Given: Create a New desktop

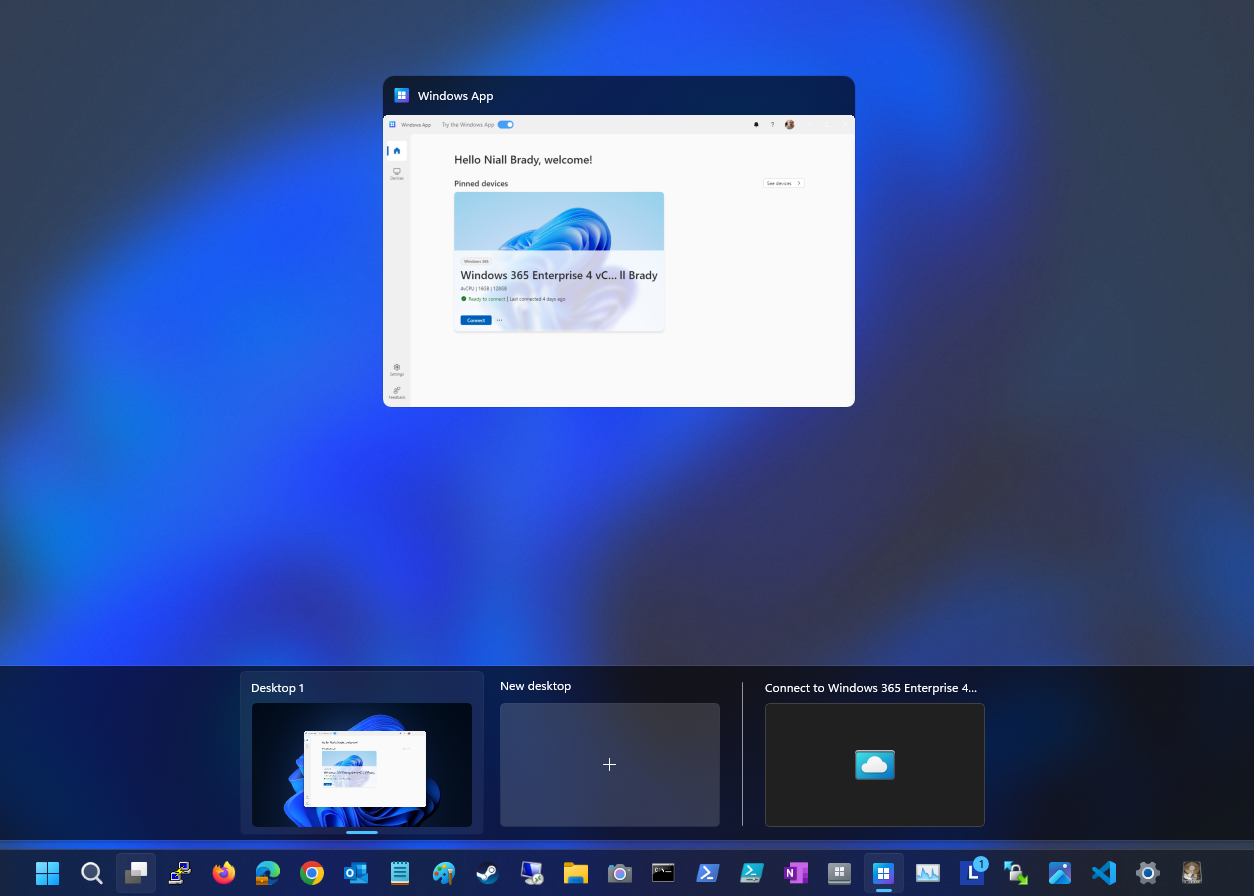Looking at the screenshot, I should tap(610, 765).
